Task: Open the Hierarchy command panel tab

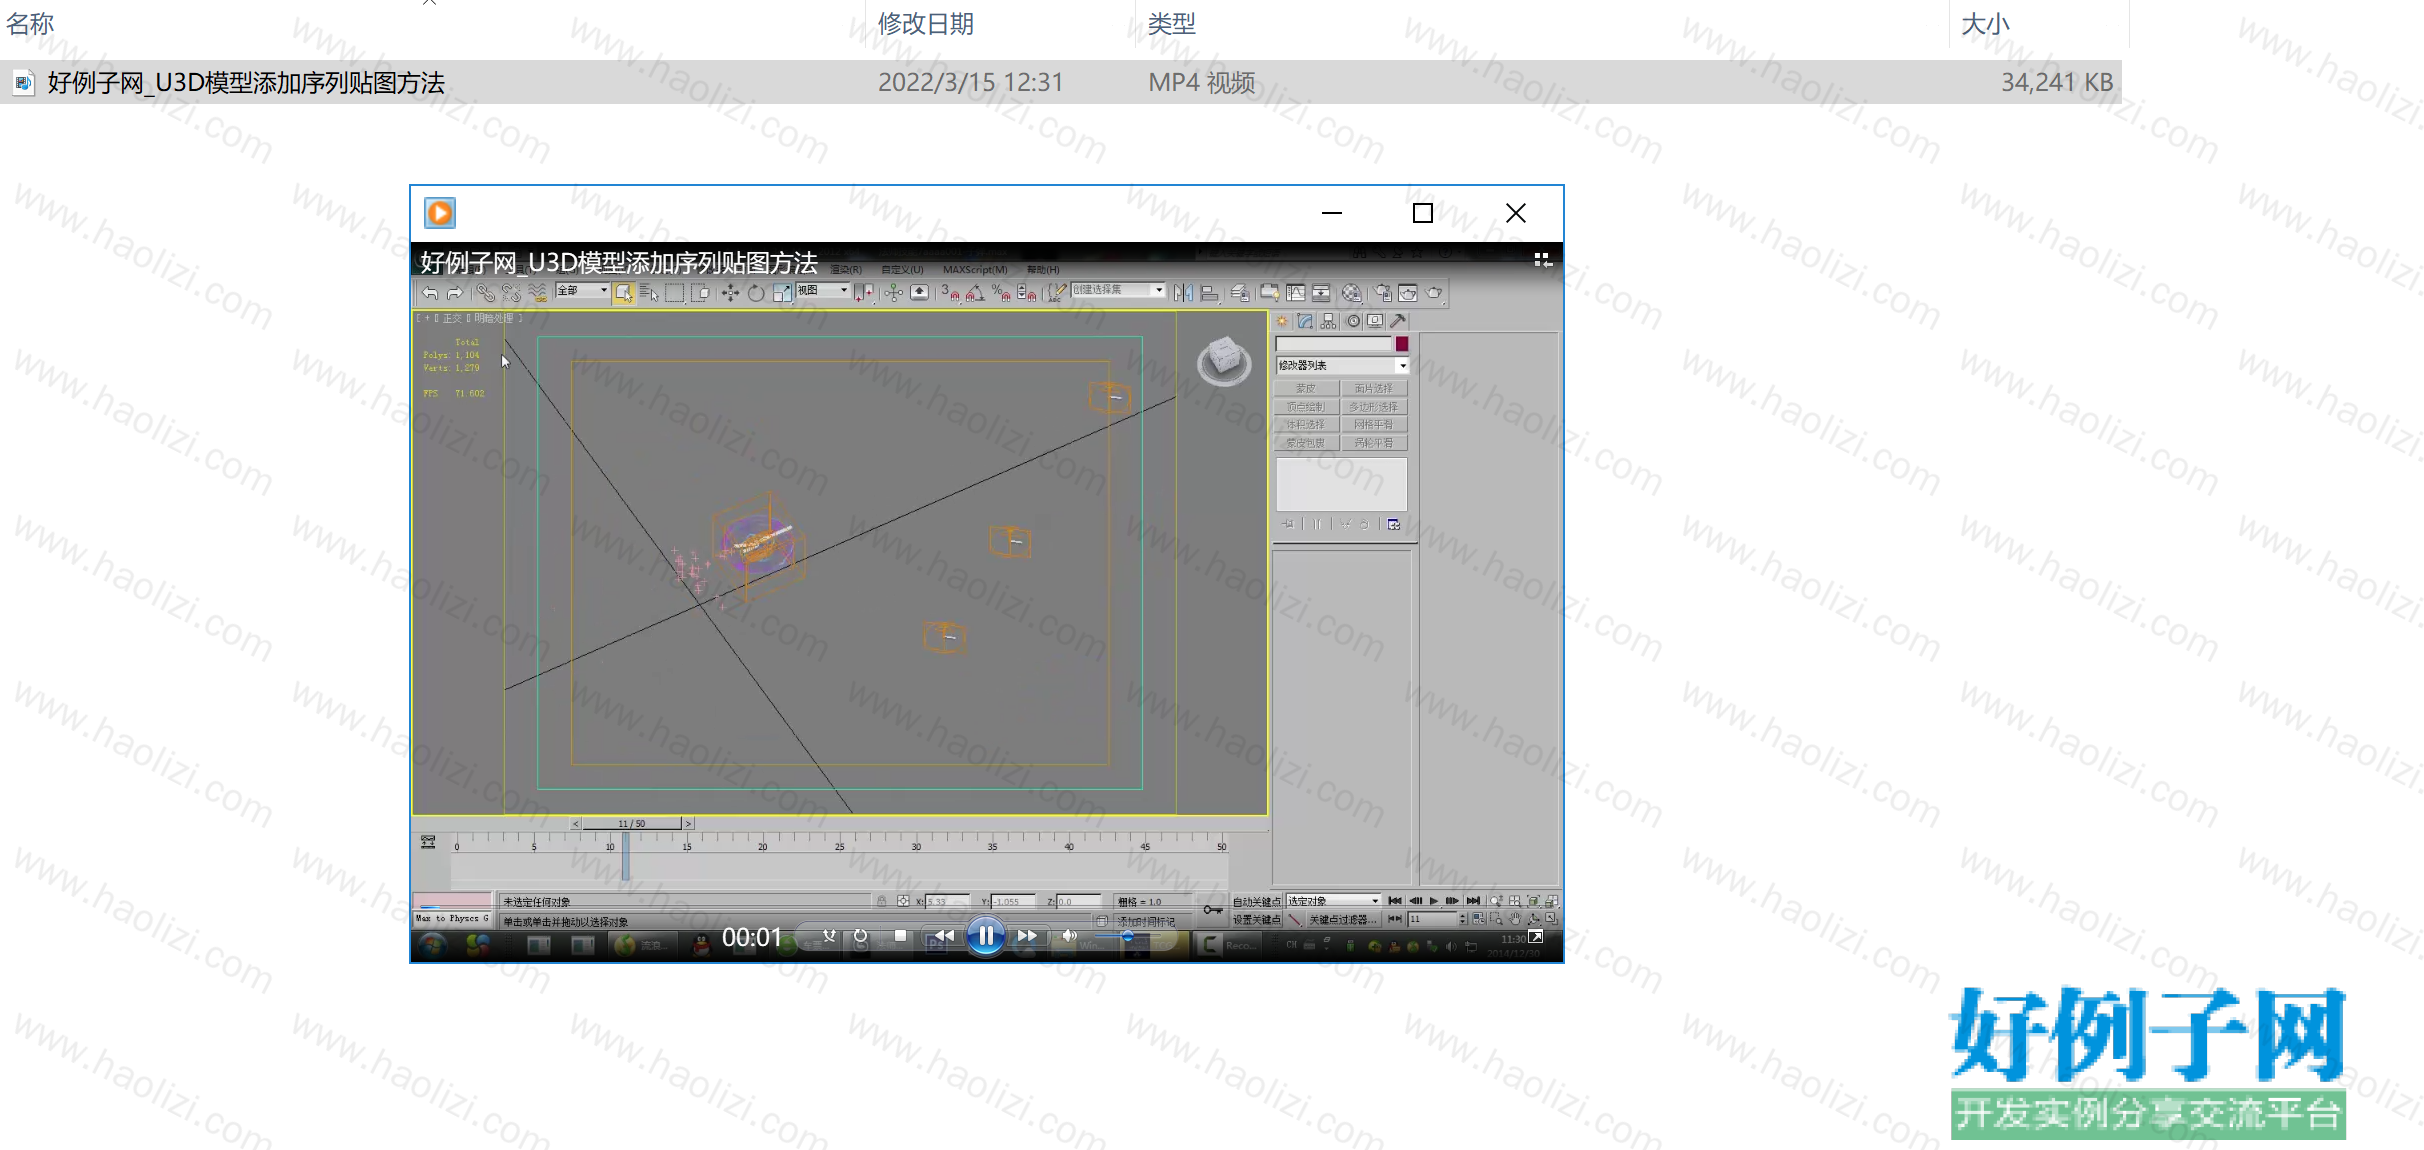Action: pyautogui.click(x=1329, y=321)
